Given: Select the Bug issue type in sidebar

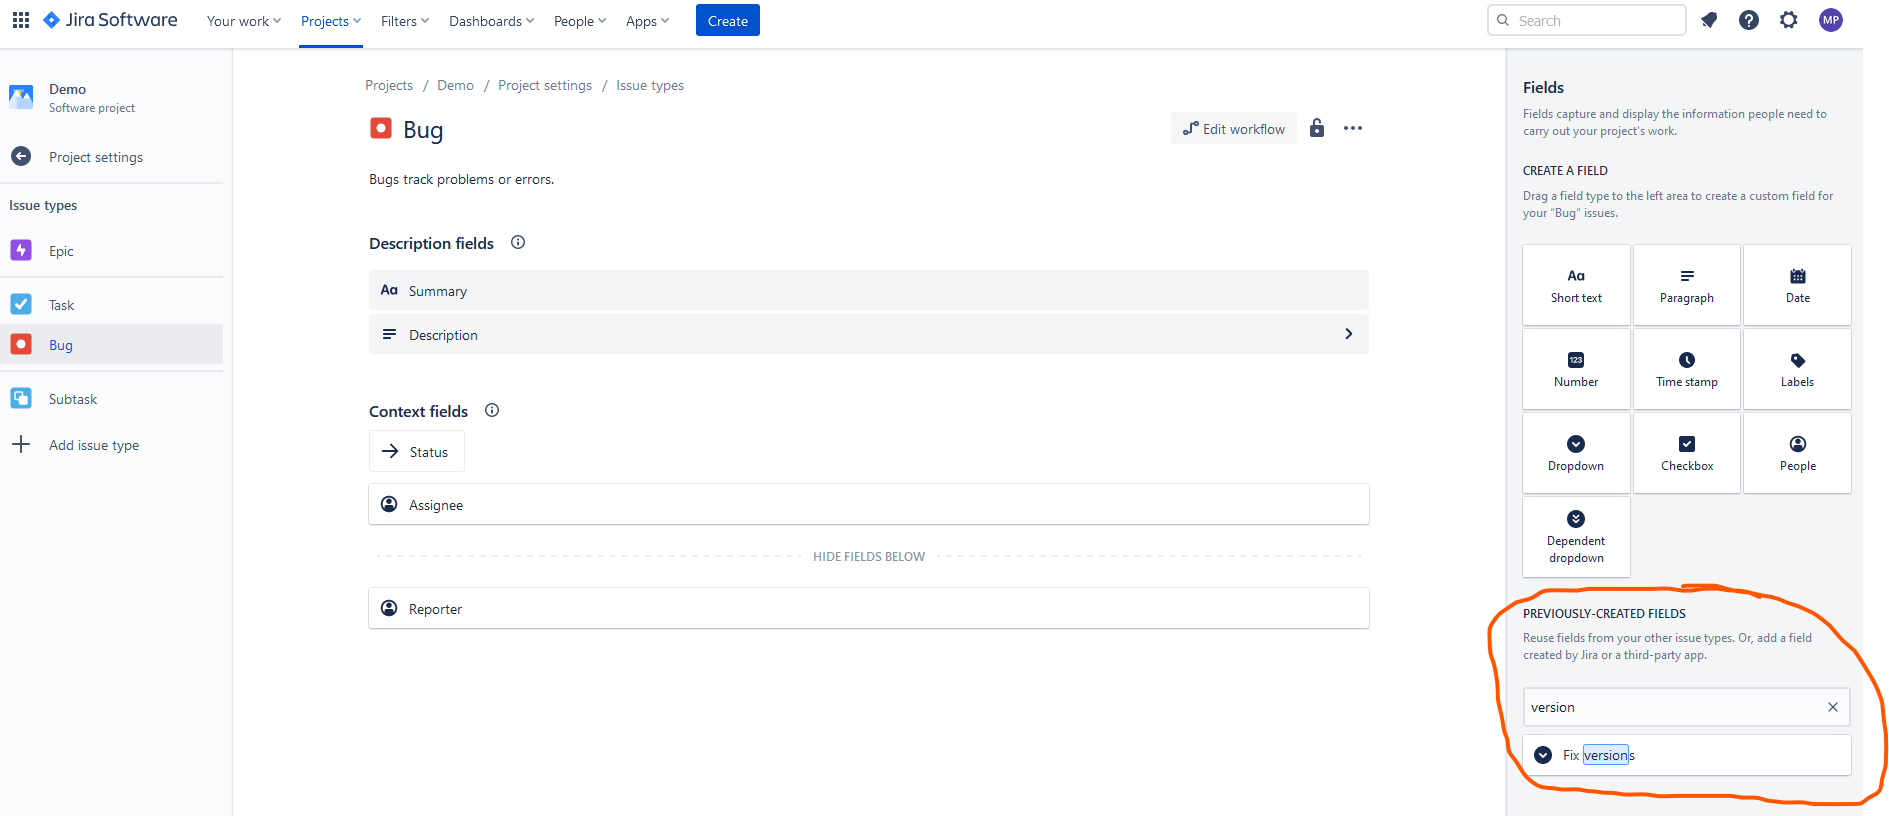Looking at the screenshot, I should pos(111,344).
